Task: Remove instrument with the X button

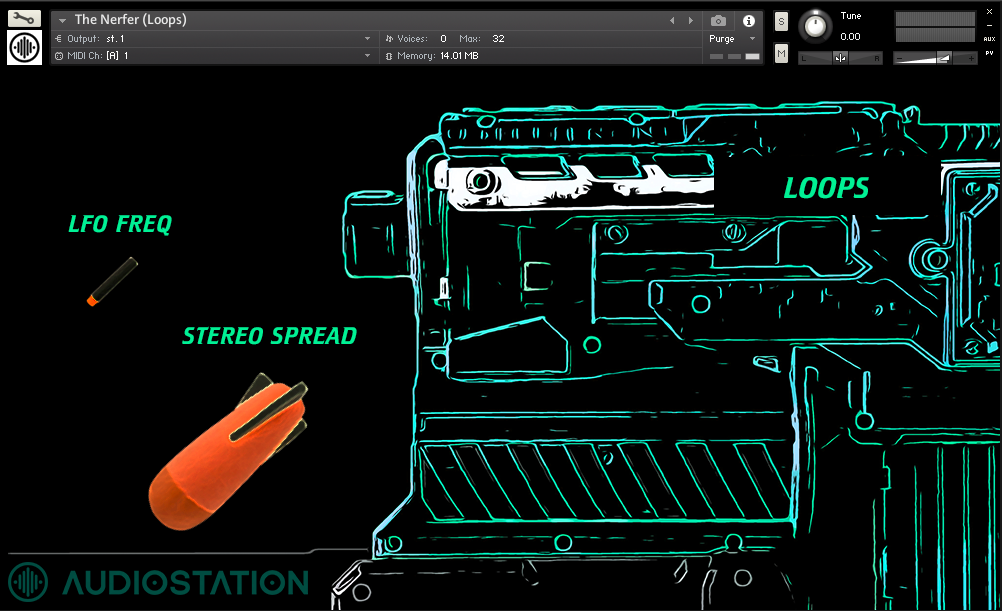Action: tap(989, 12)
